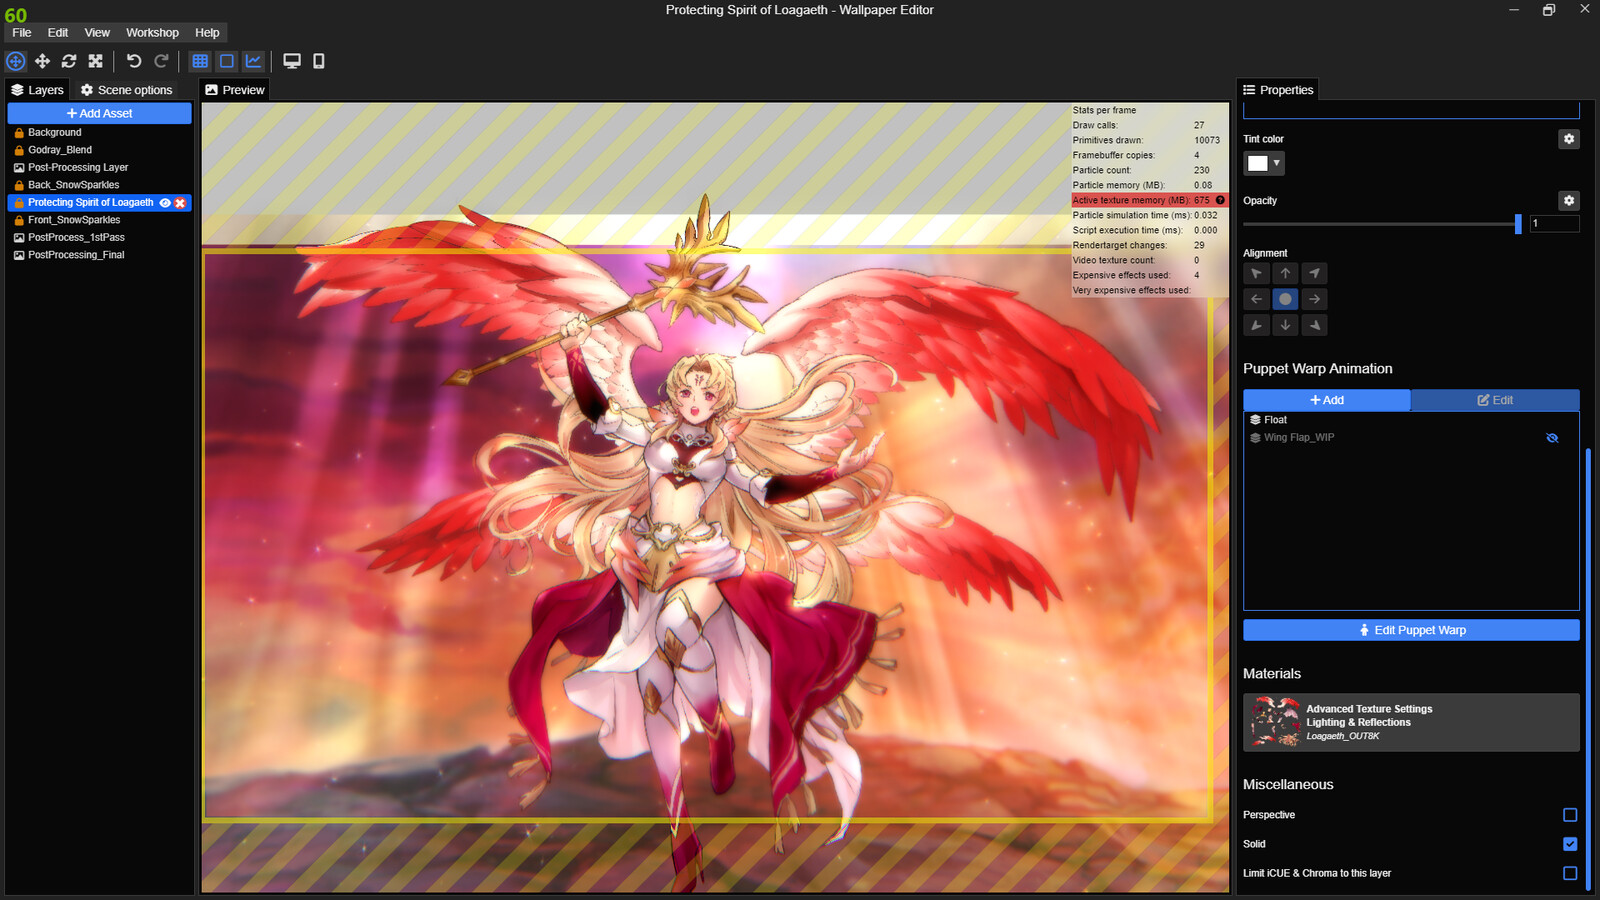Click the lock icon on Godray_Blend
The width and height of the screenshot is (1600, 900).
pos(19,150)
